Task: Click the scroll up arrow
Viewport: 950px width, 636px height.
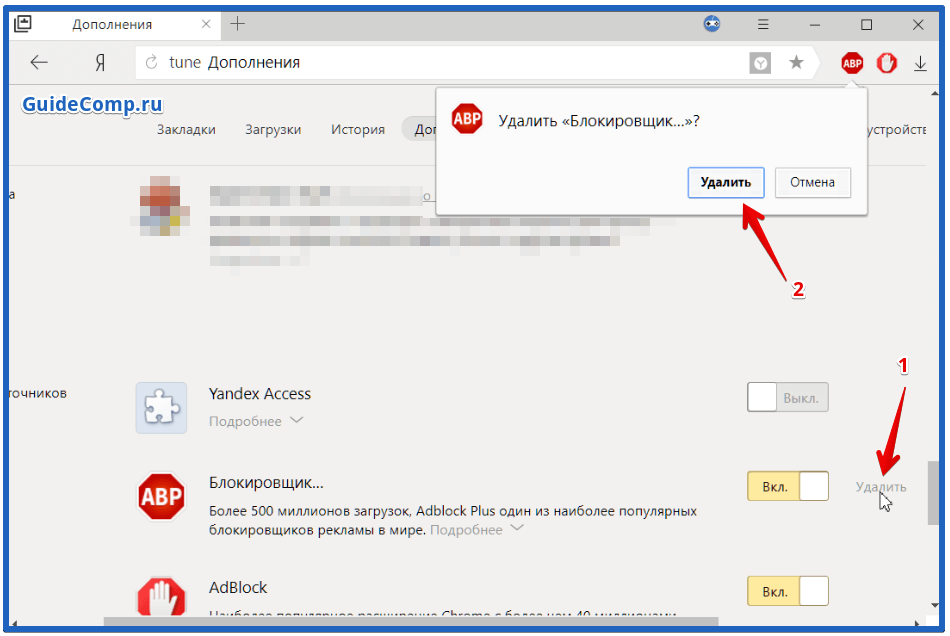Action: [x=934, y=93]
